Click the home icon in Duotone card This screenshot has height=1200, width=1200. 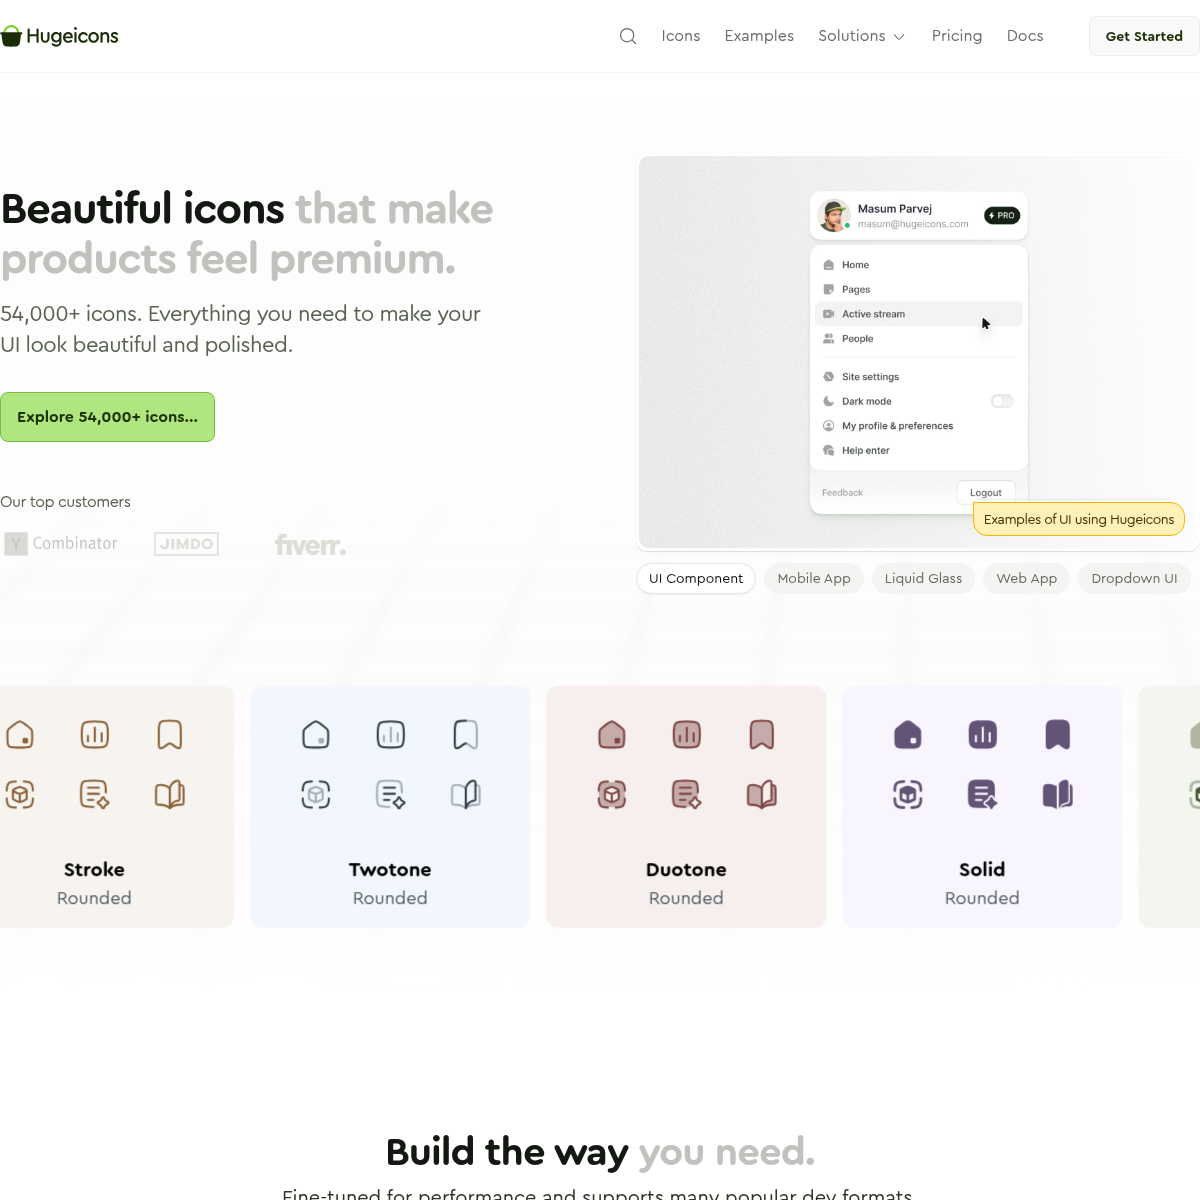(612, 735)
